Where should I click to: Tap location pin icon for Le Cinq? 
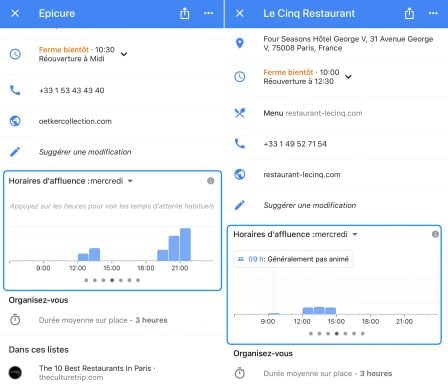(x=240, y=43)
